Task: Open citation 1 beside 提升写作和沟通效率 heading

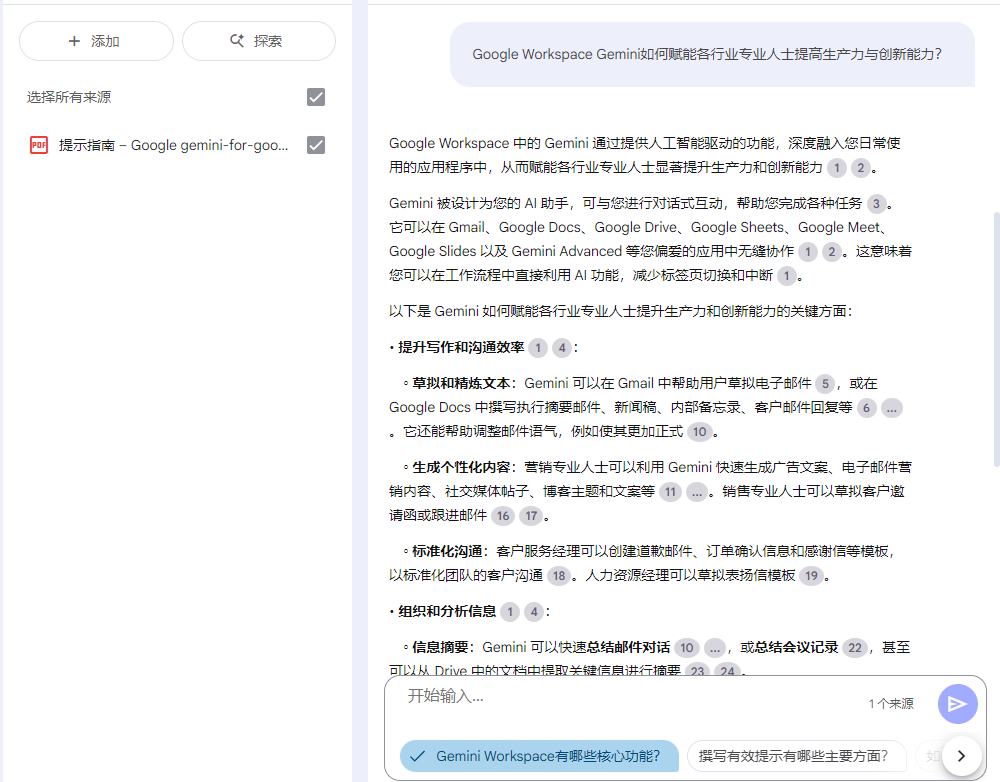Action: pyautogui.click(x=538, y=348)
